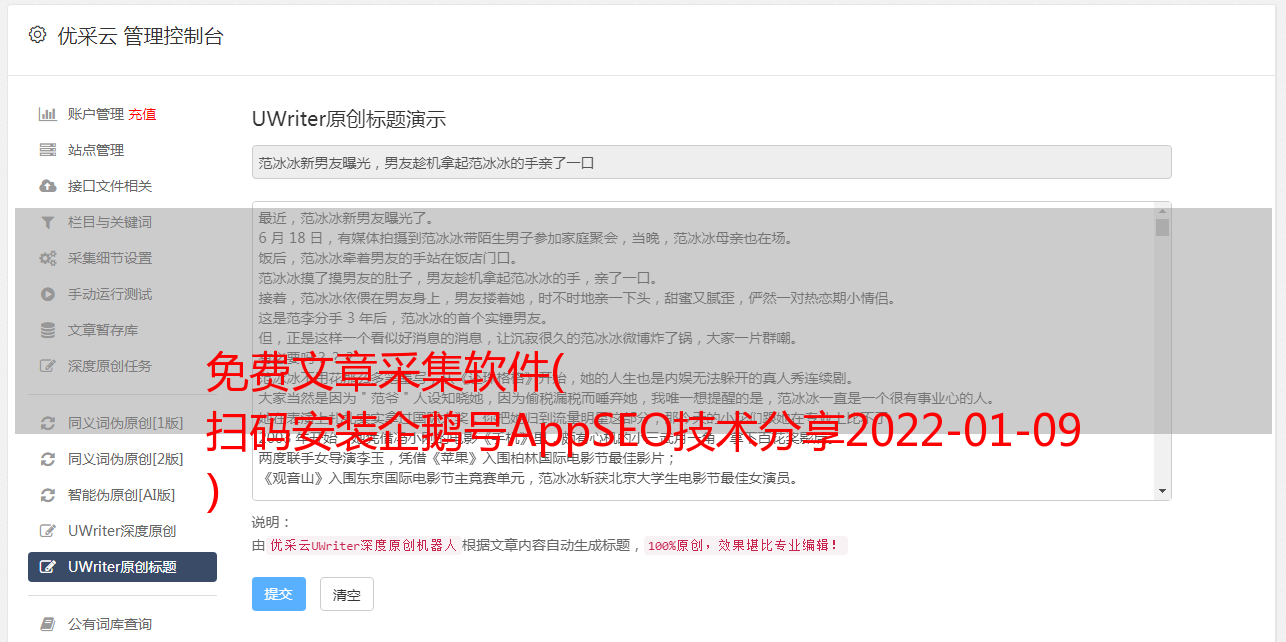1286x642 pixels.
Task: Click the filter icon for 栏目与关键词
Action: pos(47,222)
